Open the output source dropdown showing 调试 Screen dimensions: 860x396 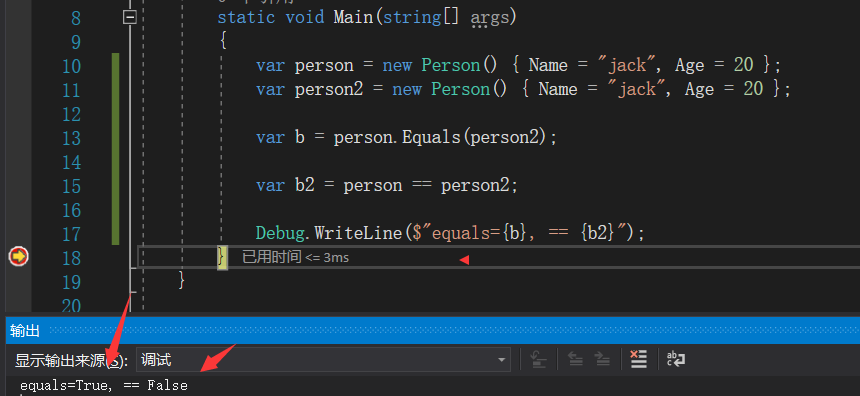(323, 360)
